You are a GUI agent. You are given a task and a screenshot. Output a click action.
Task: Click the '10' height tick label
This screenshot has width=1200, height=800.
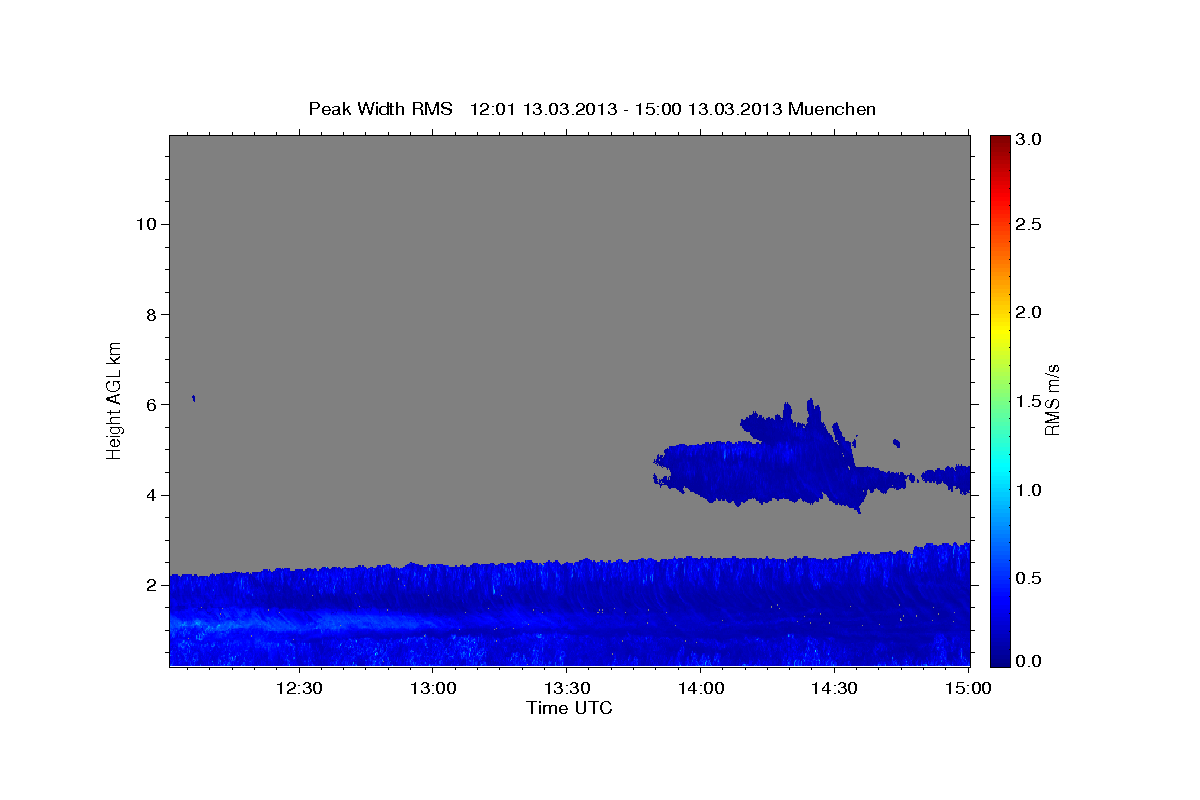click(x=145, y=224)
